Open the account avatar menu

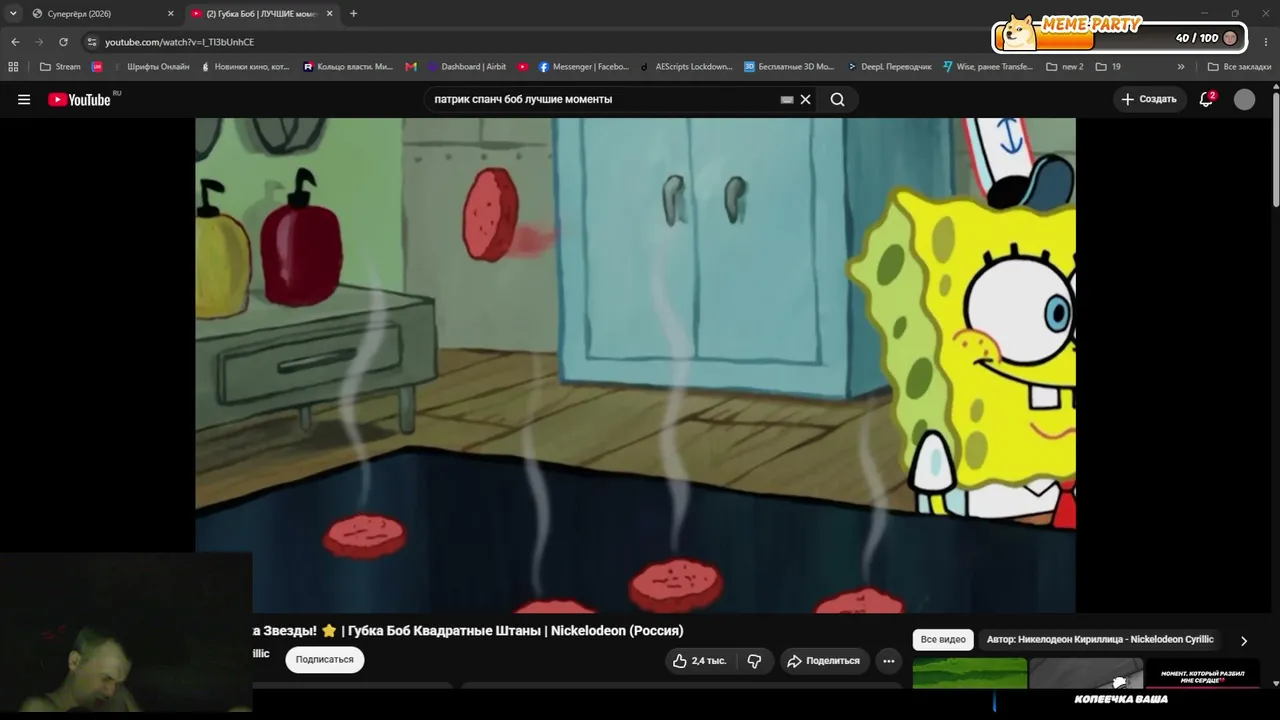point(1244,99)
